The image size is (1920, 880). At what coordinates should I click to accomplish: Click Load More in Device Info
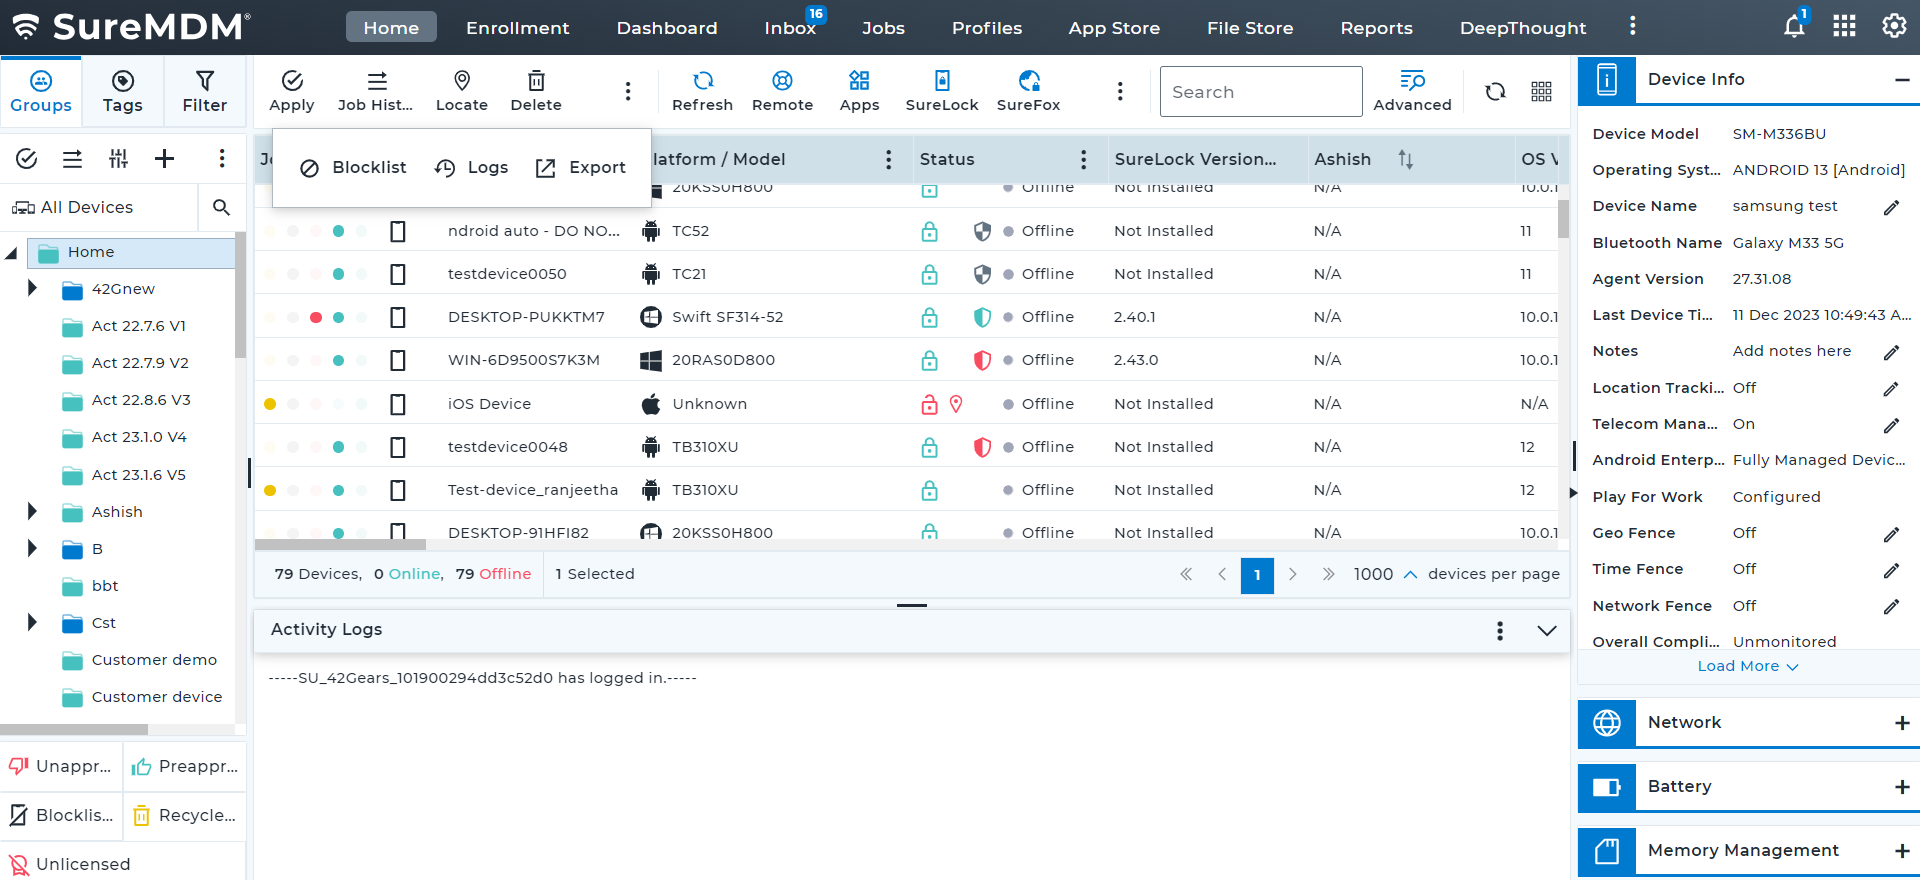coord(1747,666)
